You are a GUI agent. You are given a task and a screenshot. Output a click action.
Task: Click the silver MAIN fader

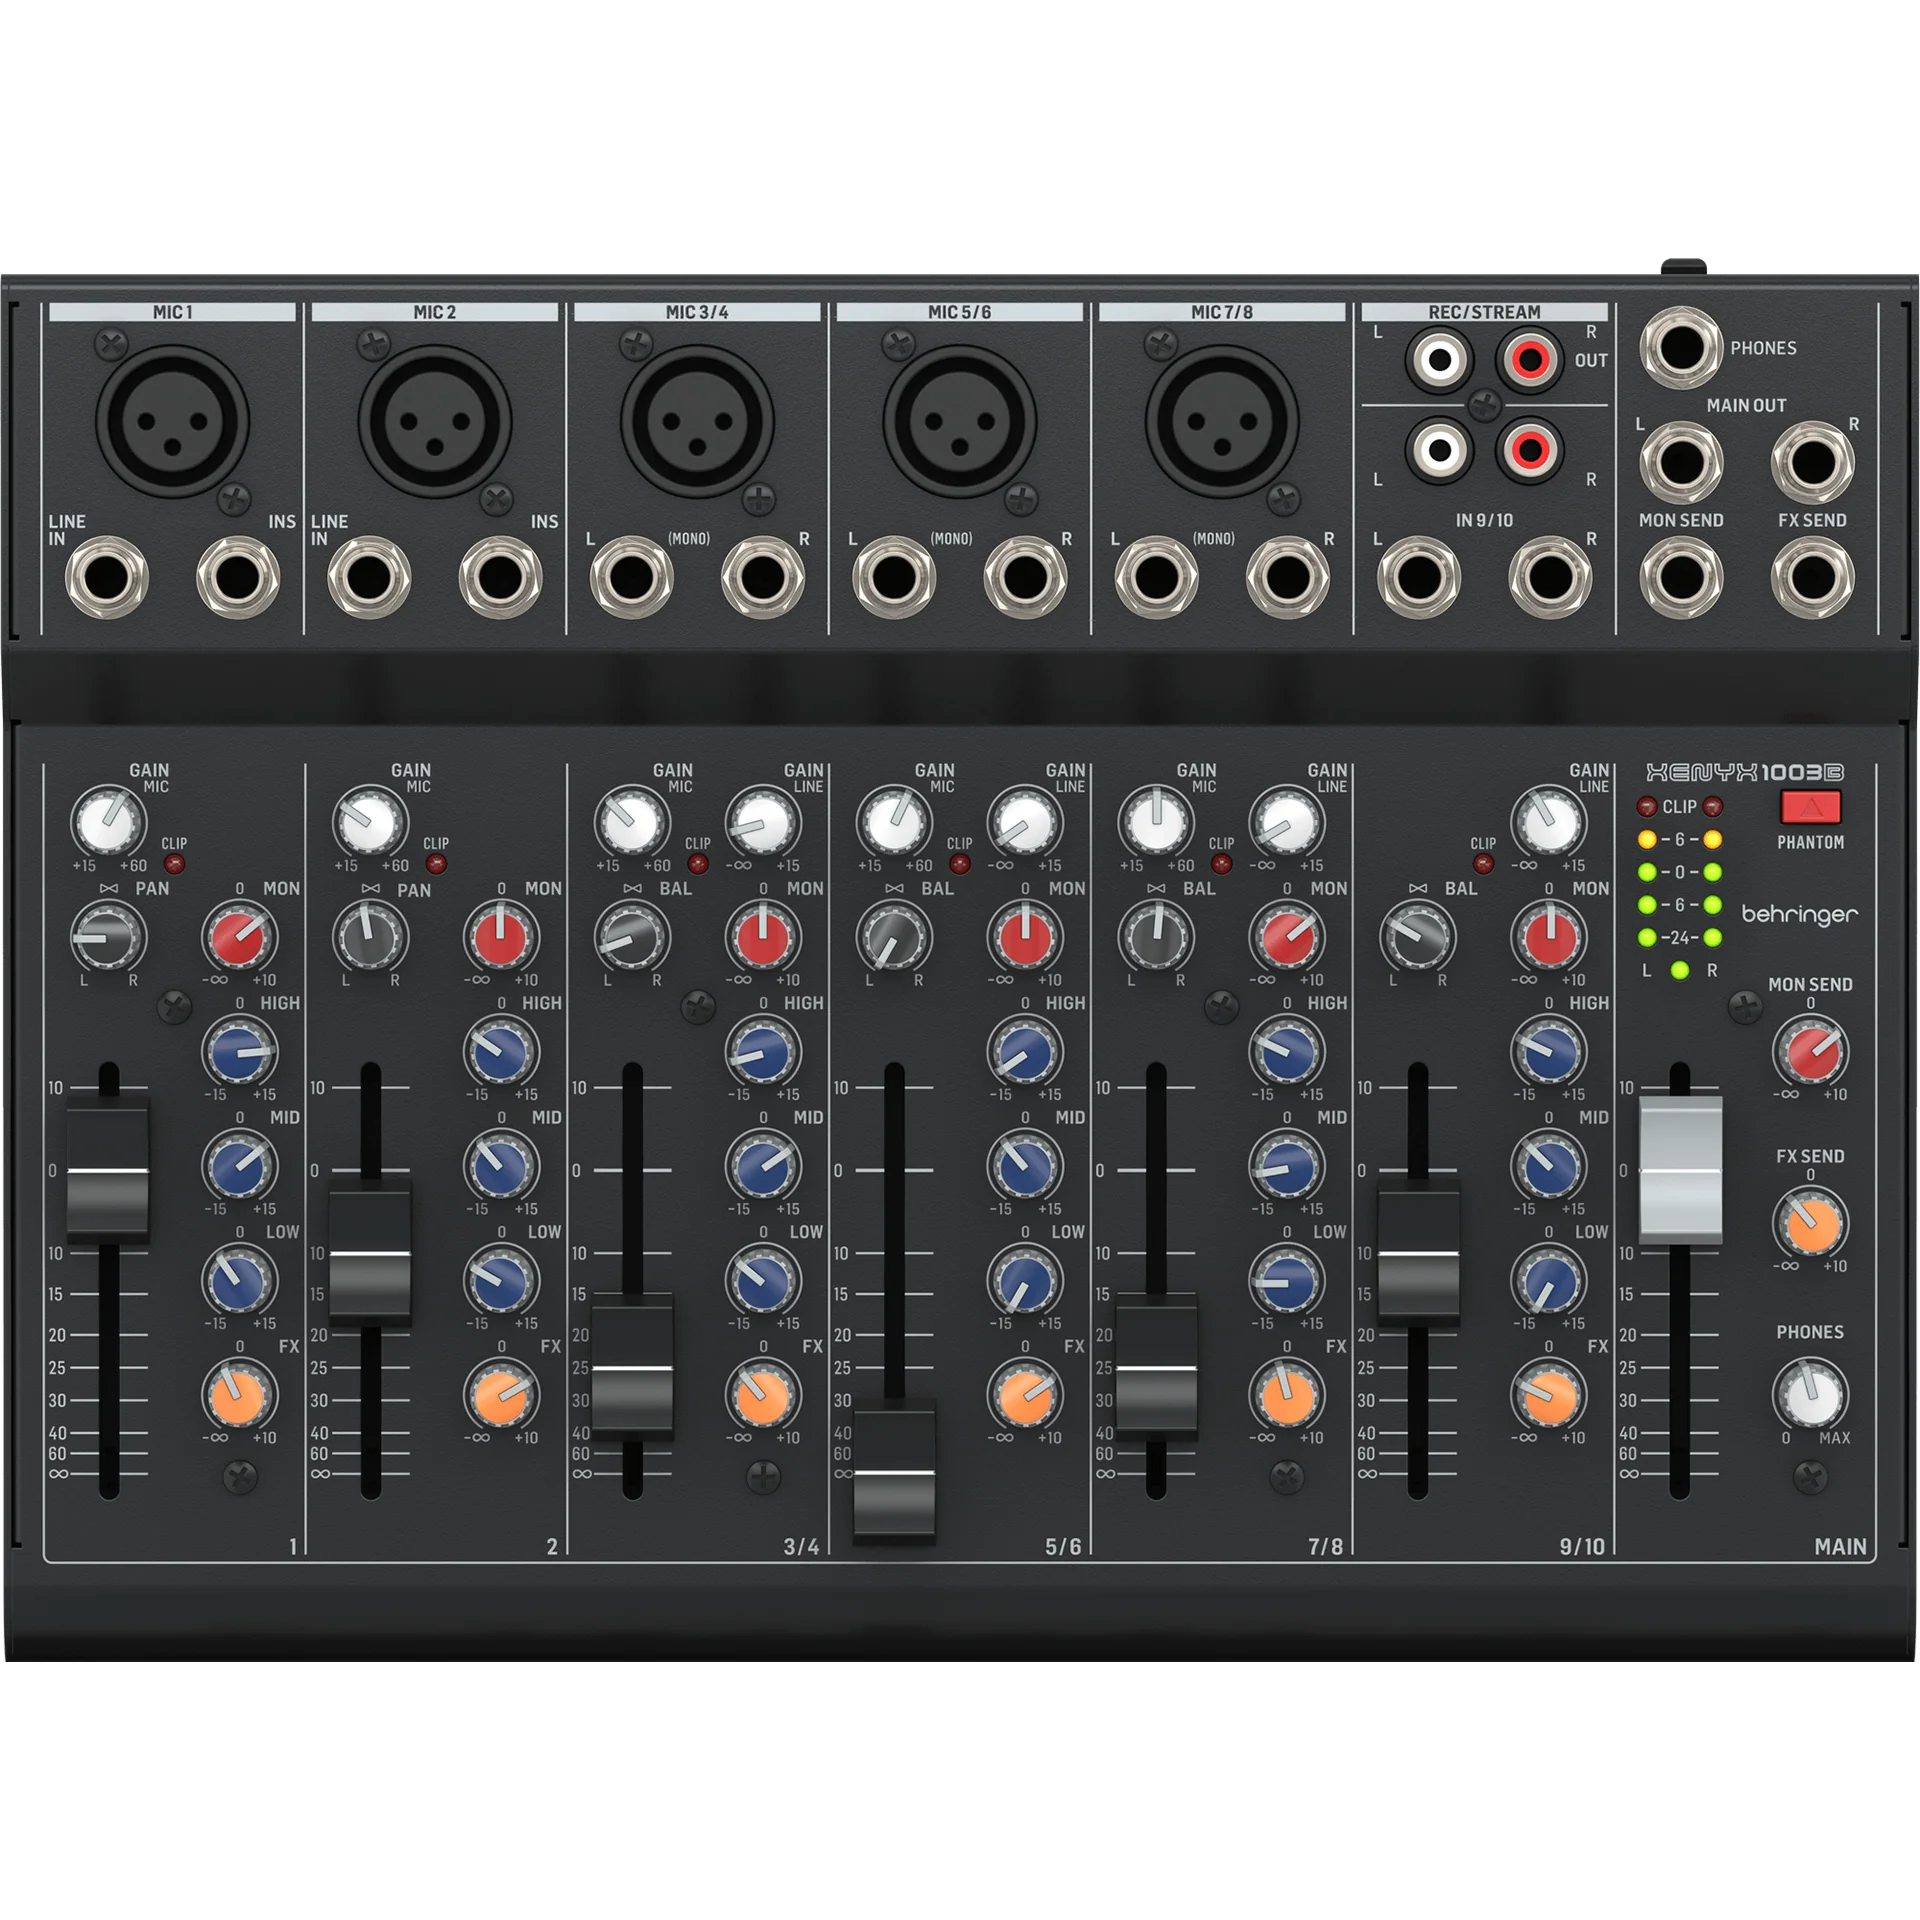click(1680, 1170)
